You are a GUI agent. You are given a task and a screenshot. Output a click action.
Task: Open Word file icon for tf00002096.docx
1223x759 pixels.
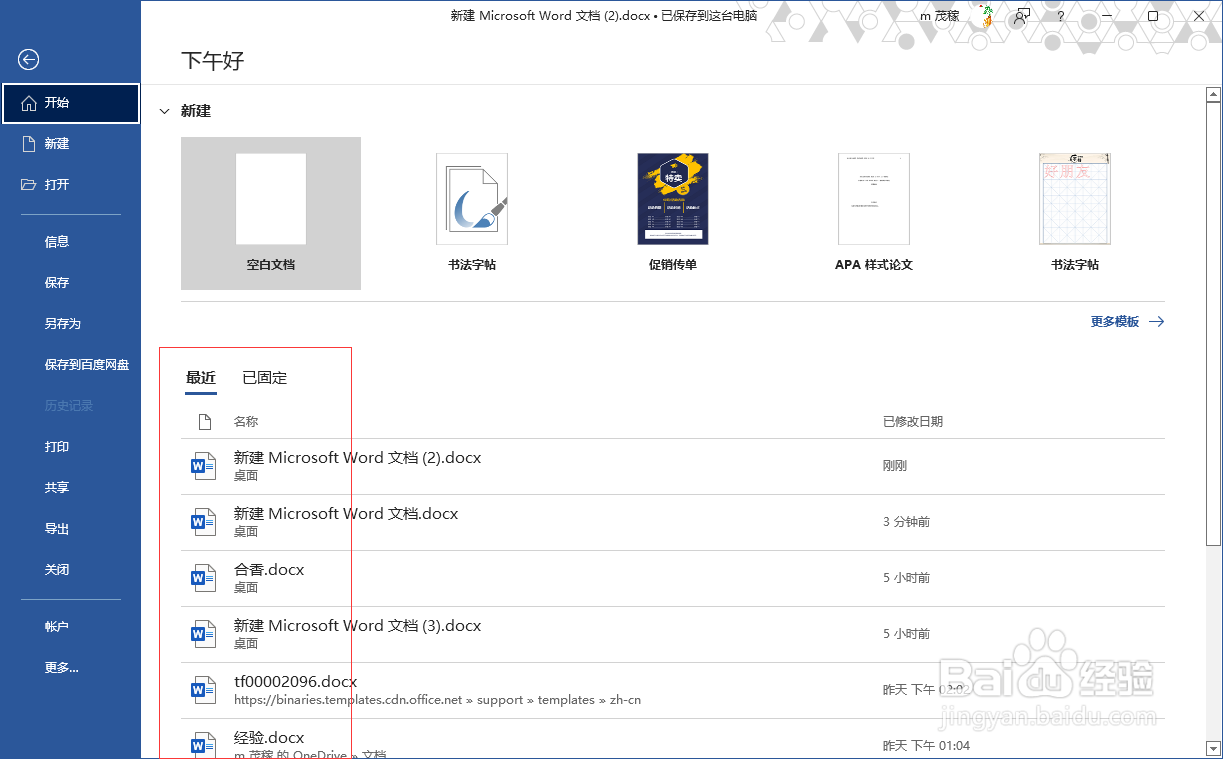click(204, 689)
